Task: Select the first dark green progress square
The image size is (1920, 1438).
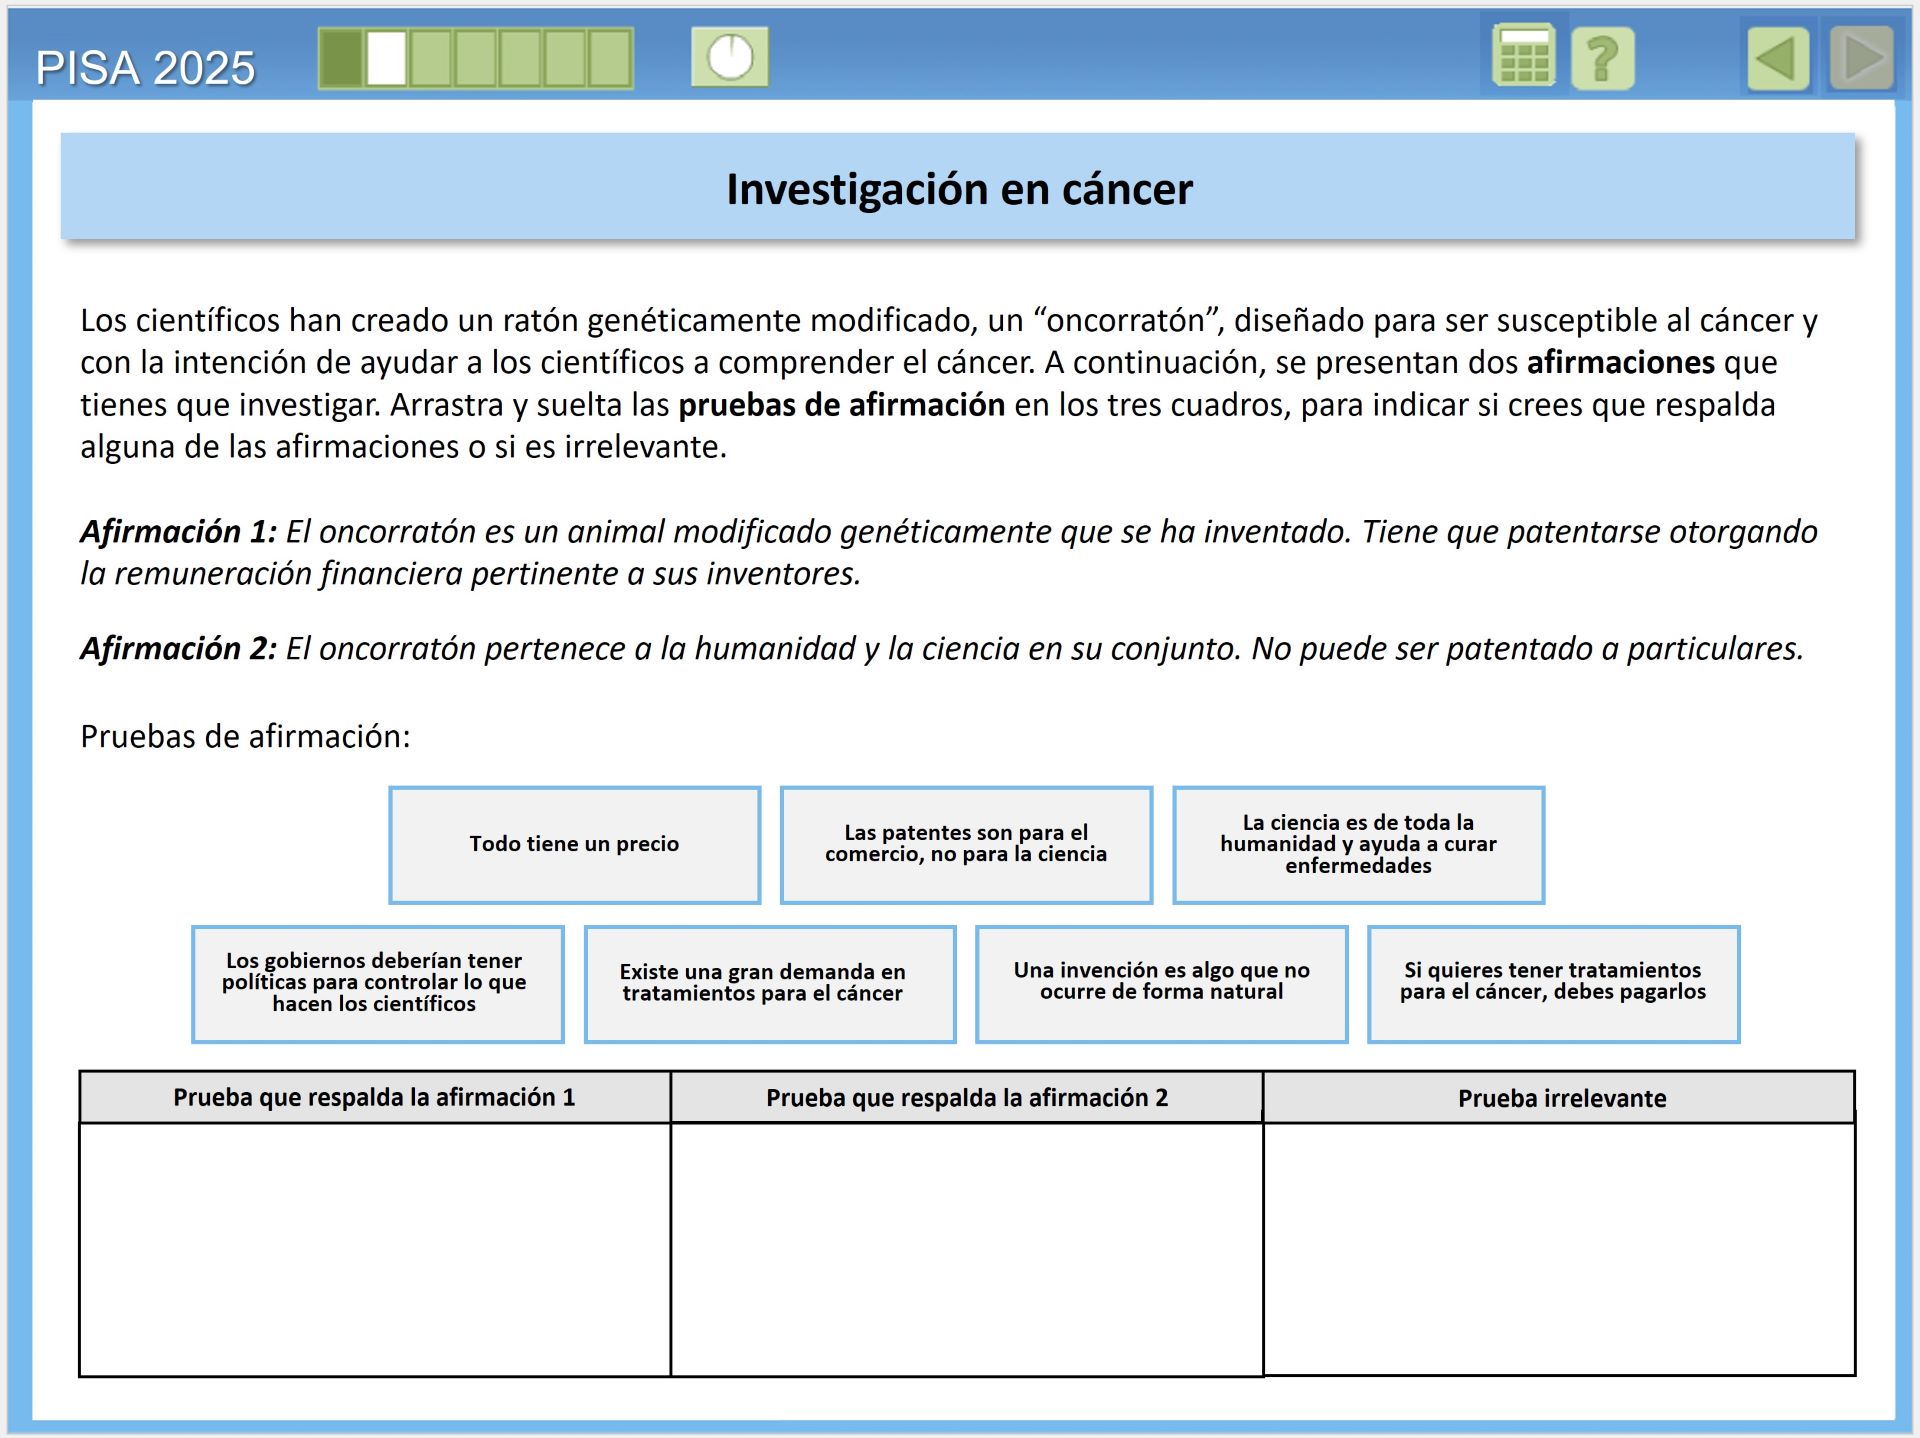Action: pos(341,58)
